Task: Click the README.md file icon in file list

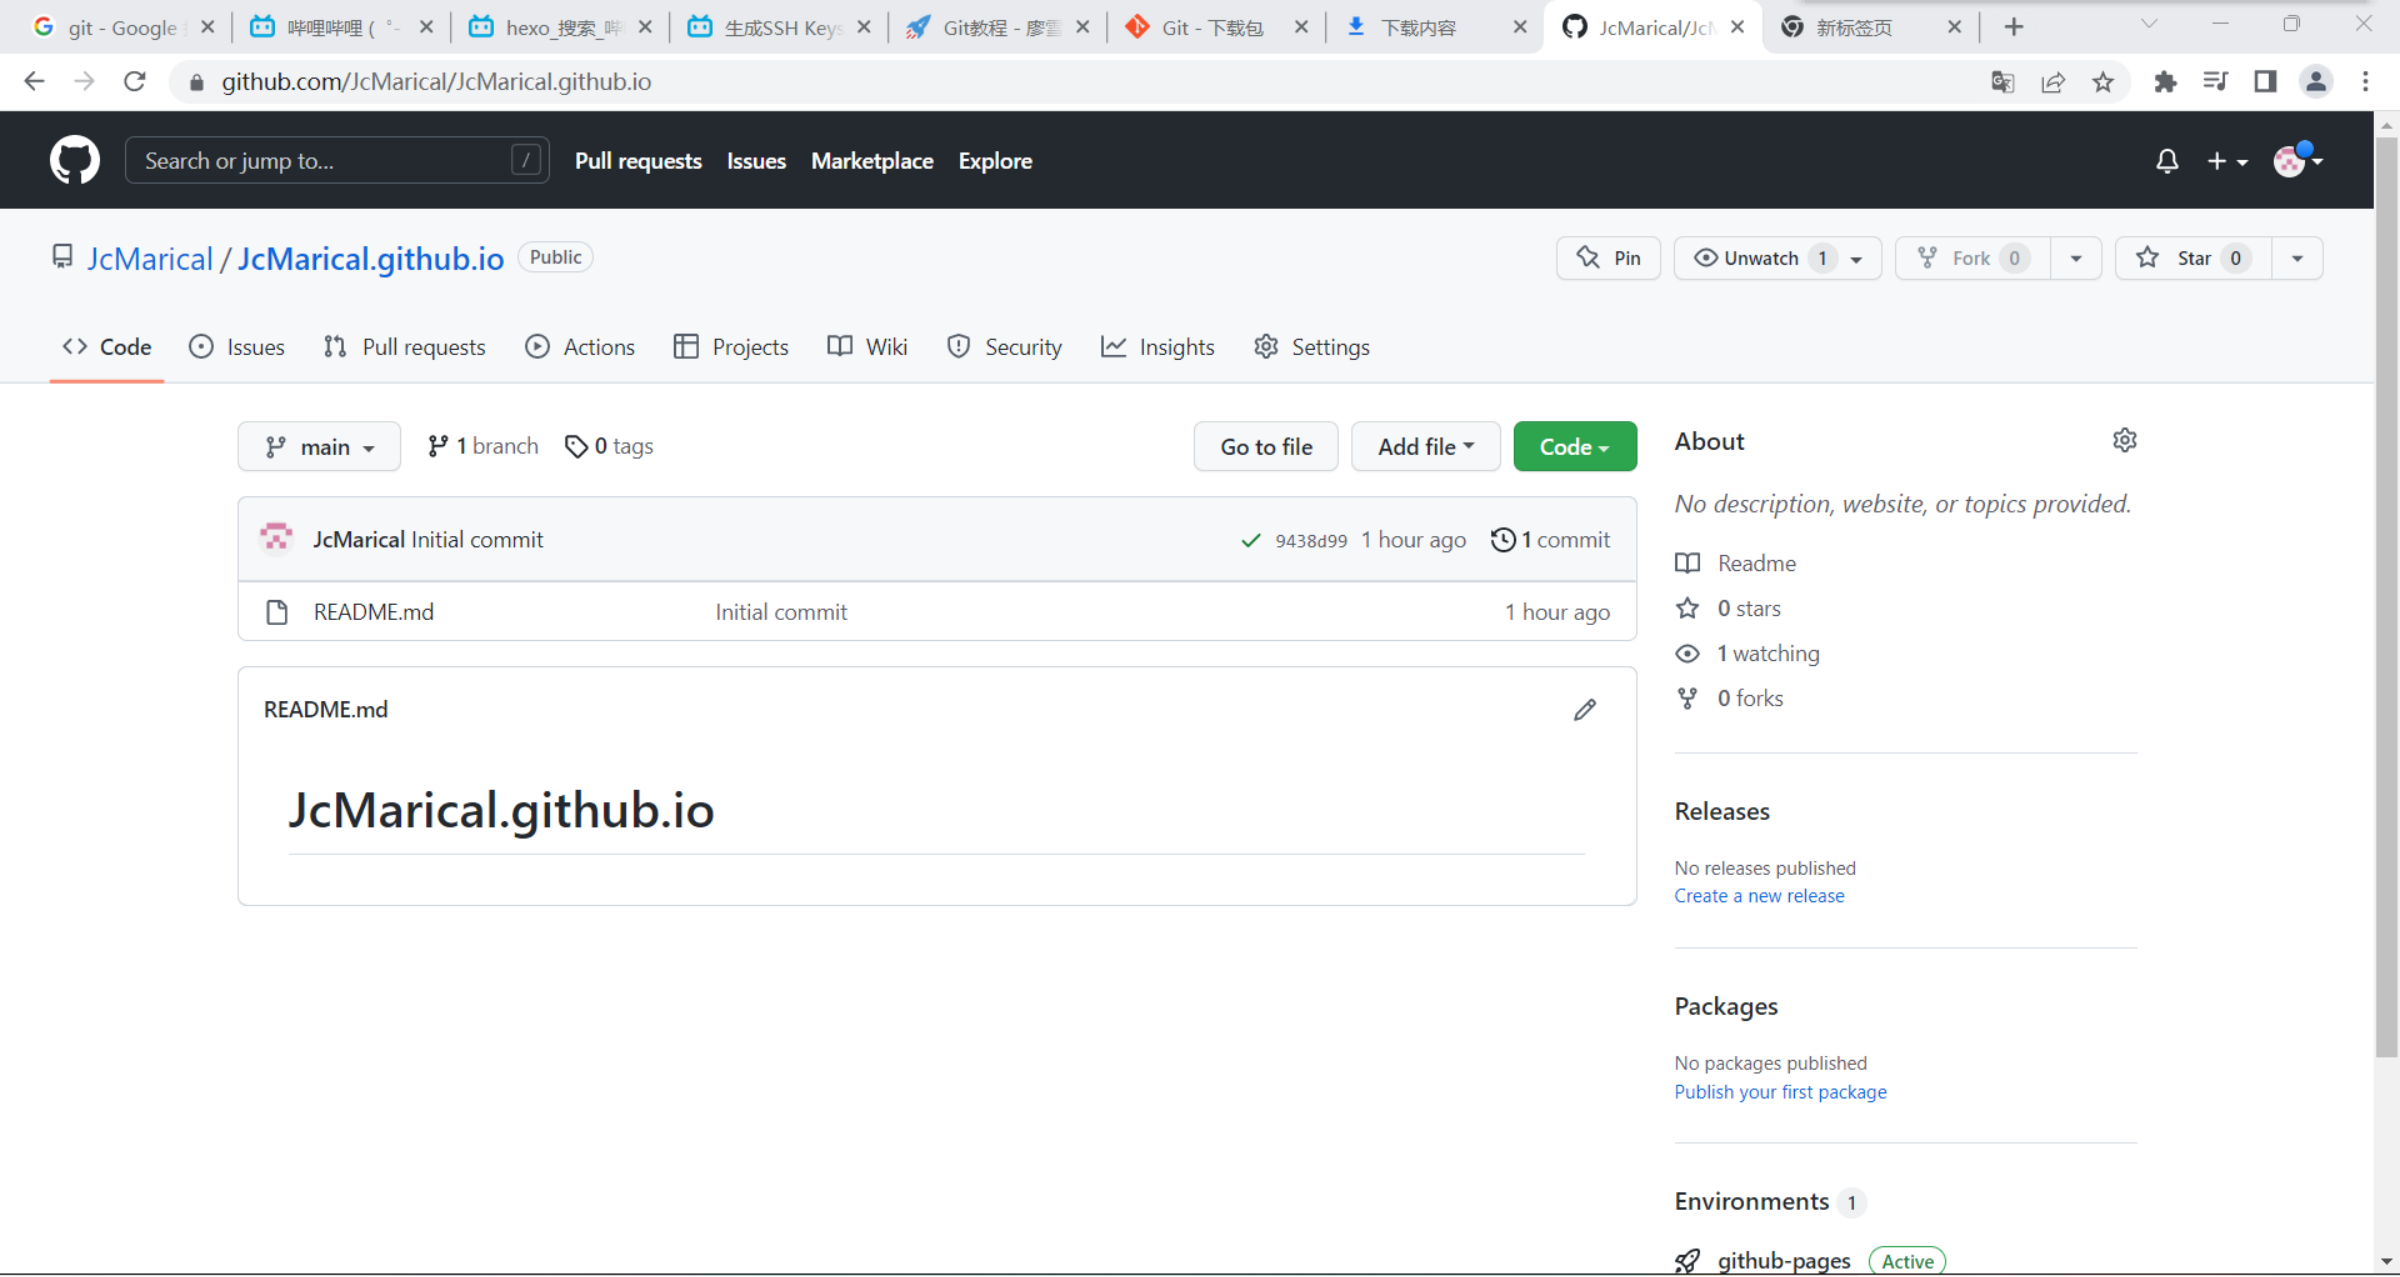Action: [277, 612]
